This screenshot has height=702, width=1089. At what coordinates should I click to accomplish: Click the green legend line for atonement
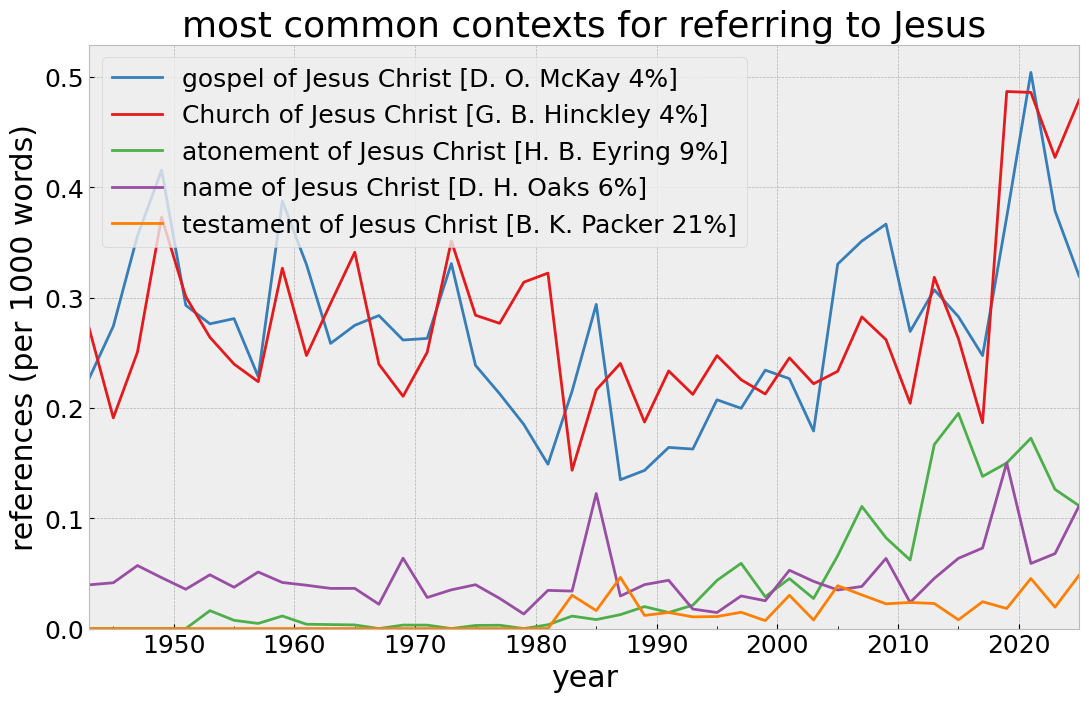click(137, 151)
